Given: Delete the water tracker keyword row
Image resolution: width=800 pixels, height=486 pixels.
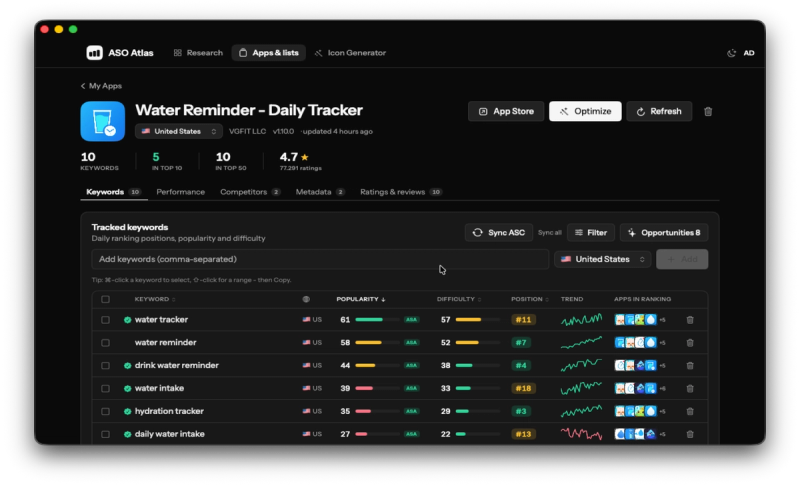Looking at the screenshot, I should (x=690, y=320).
